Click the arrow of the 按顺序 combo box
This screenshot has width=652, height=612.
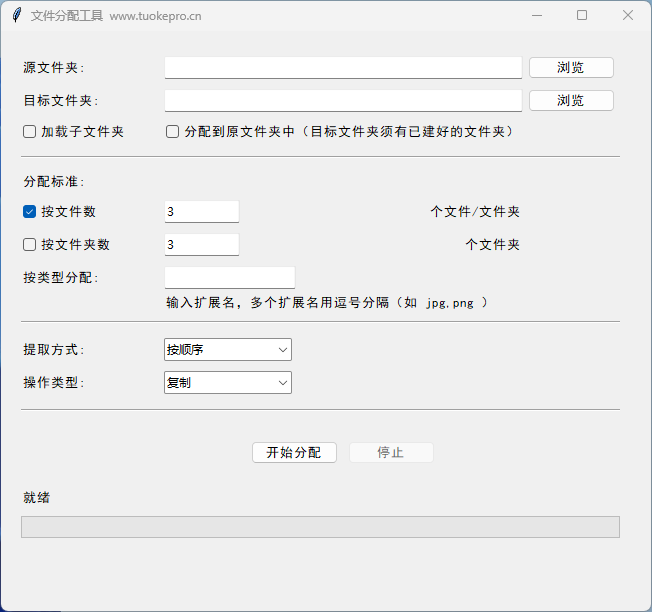(282, 350)
